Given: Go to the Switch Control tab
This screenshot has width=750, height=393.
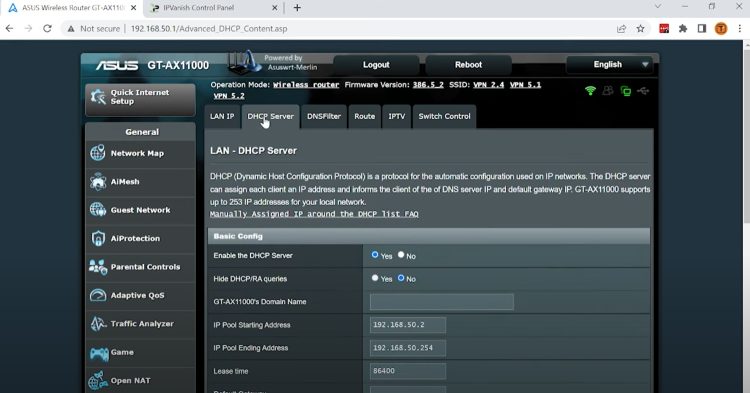Looking at the screenshot, I should click(x=444, y=117).
